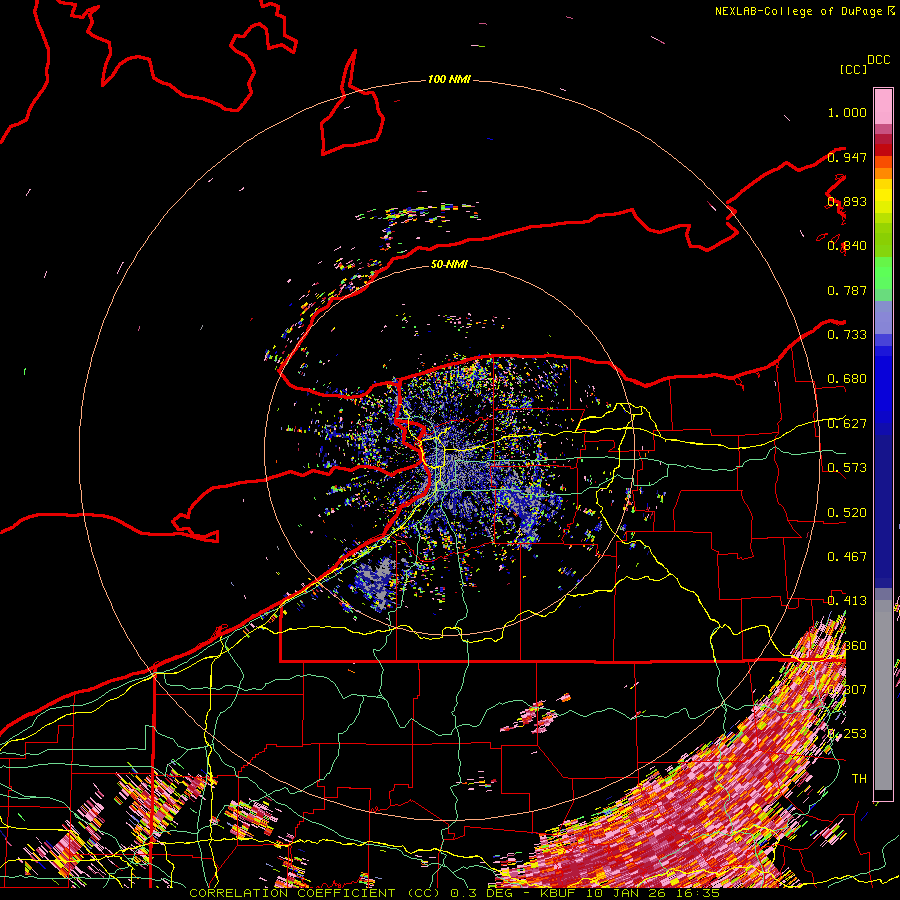900x900 pixels.
Task: Click the 1.000 legend value
Action: pos(847,112)
